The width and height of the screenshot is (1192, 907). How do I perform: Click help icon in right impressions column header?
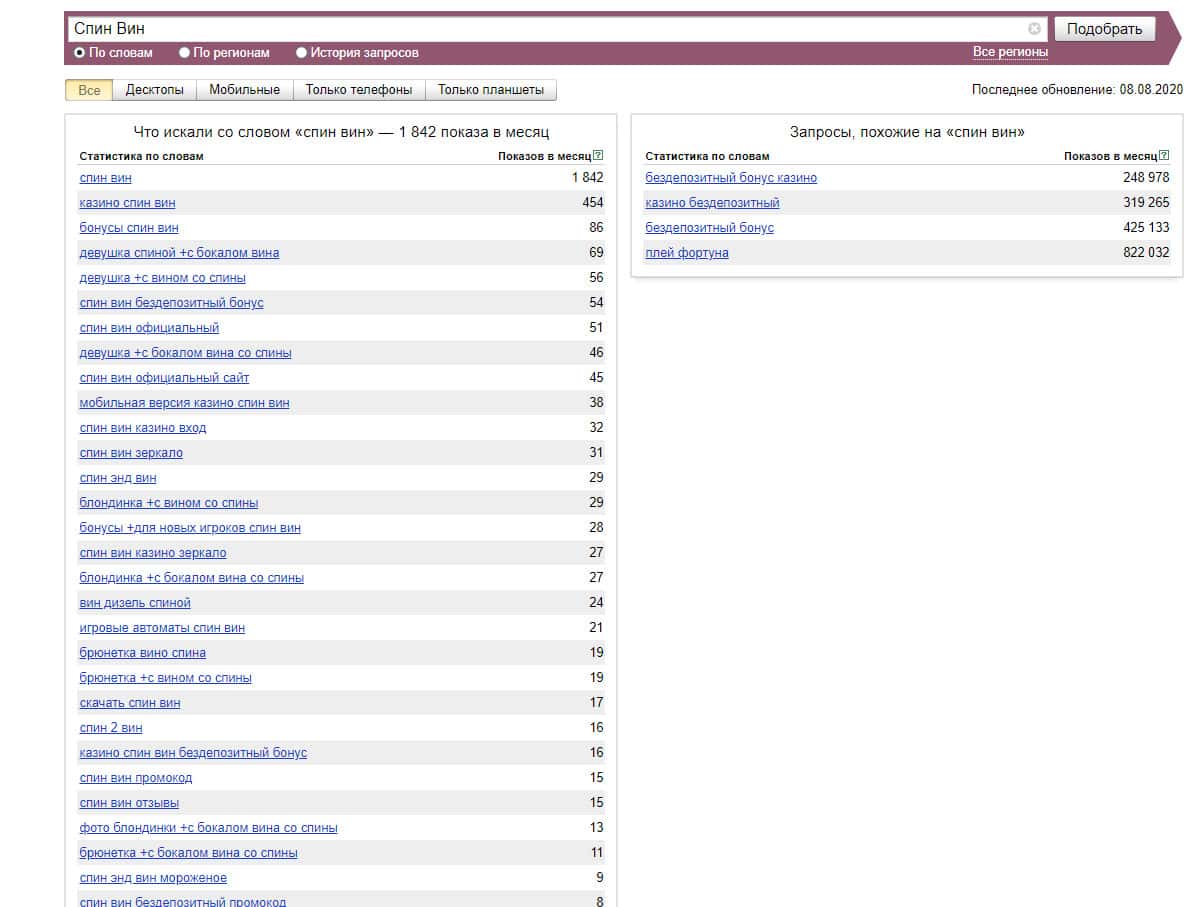pyautogui.click(x=1164, y=155)
